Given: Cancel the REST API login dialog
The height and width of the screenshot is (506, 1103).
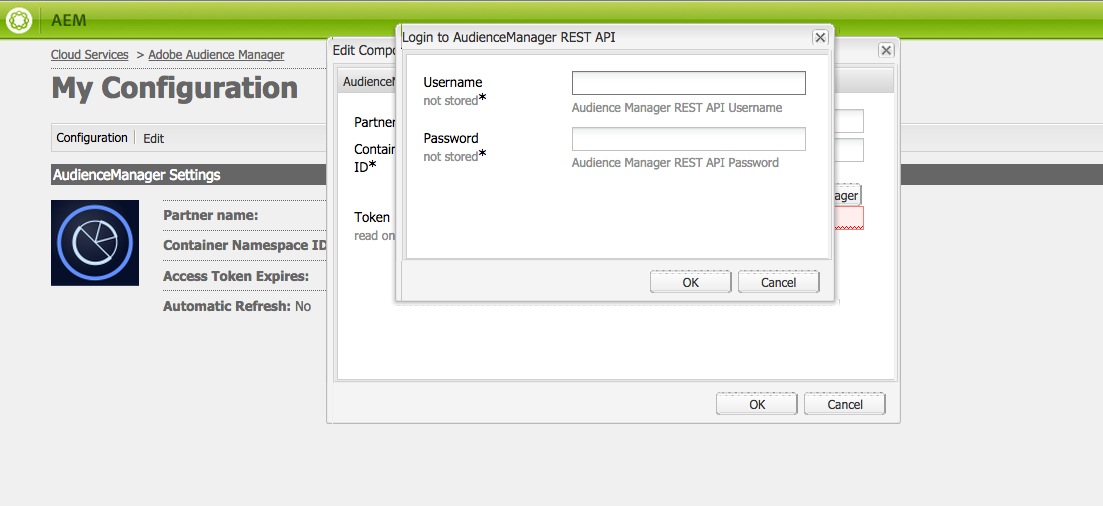Looking at the screenshot, I should [779, 282].
